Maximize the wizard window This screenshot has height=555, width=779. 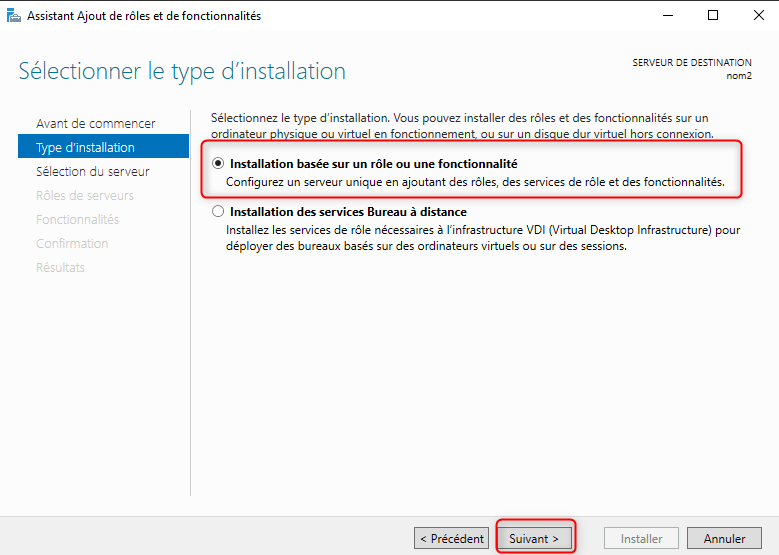(x=713, y=15)
